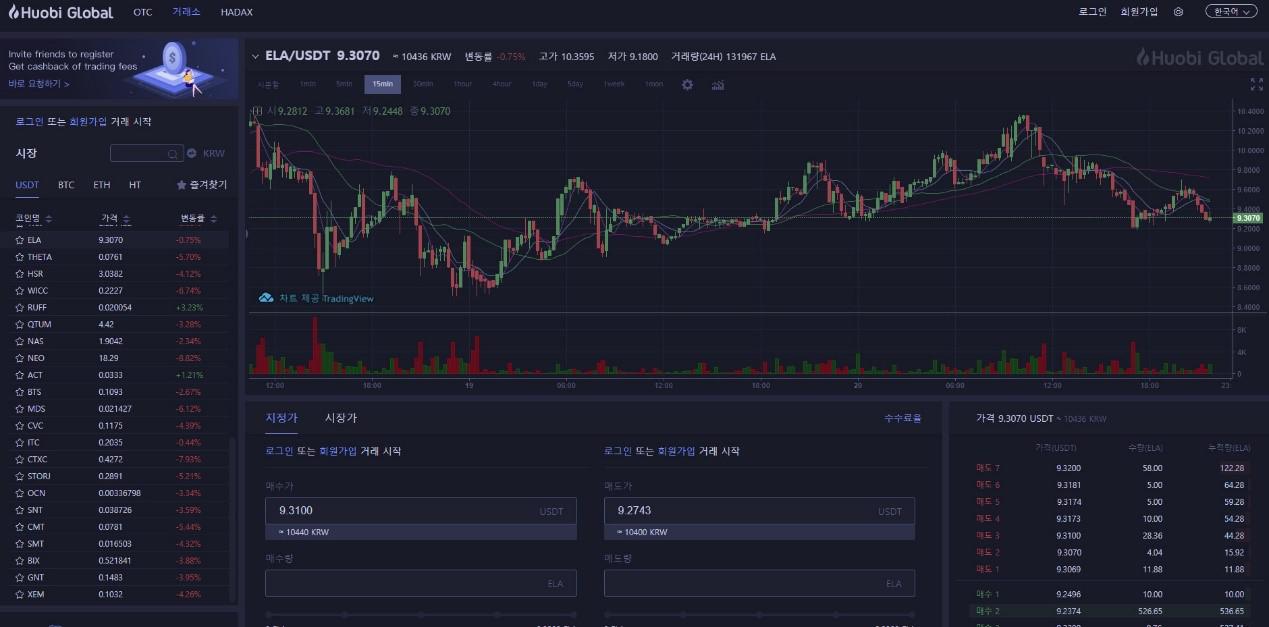Image resolution: width=1269 pixels, height=627 pixels.
Task: Favorite the THETA coin star
Action: [x=19, y=257]
